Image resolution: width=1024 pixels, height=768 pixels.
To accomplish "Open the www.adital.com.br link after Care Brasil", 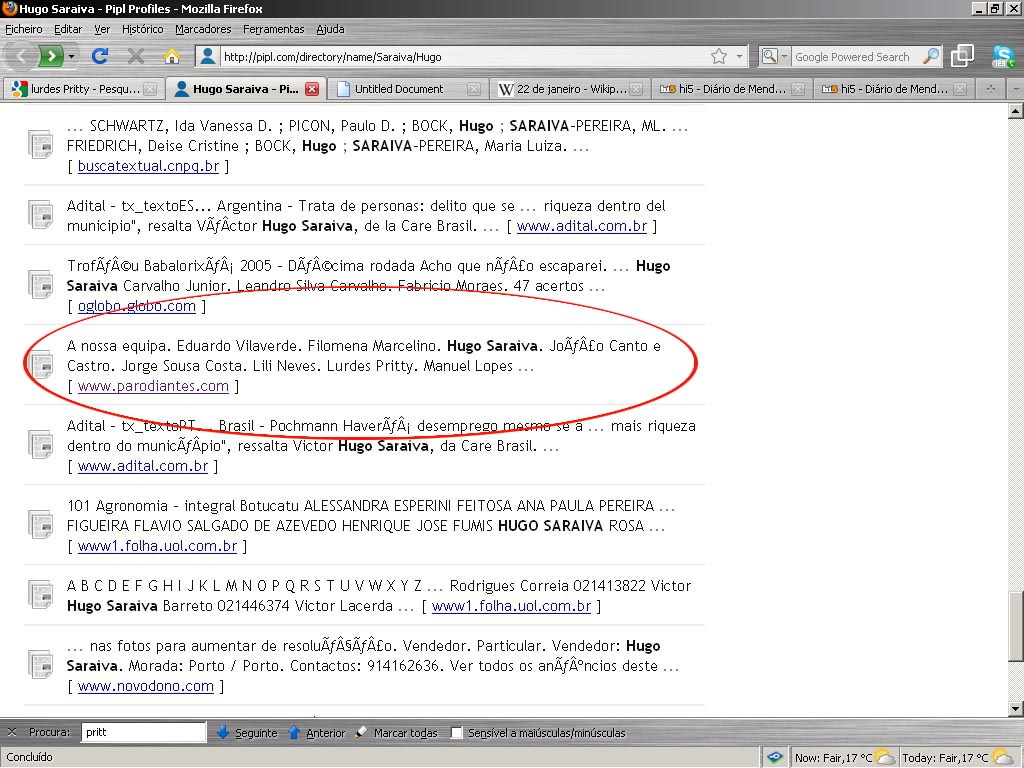I will (582, 226).
